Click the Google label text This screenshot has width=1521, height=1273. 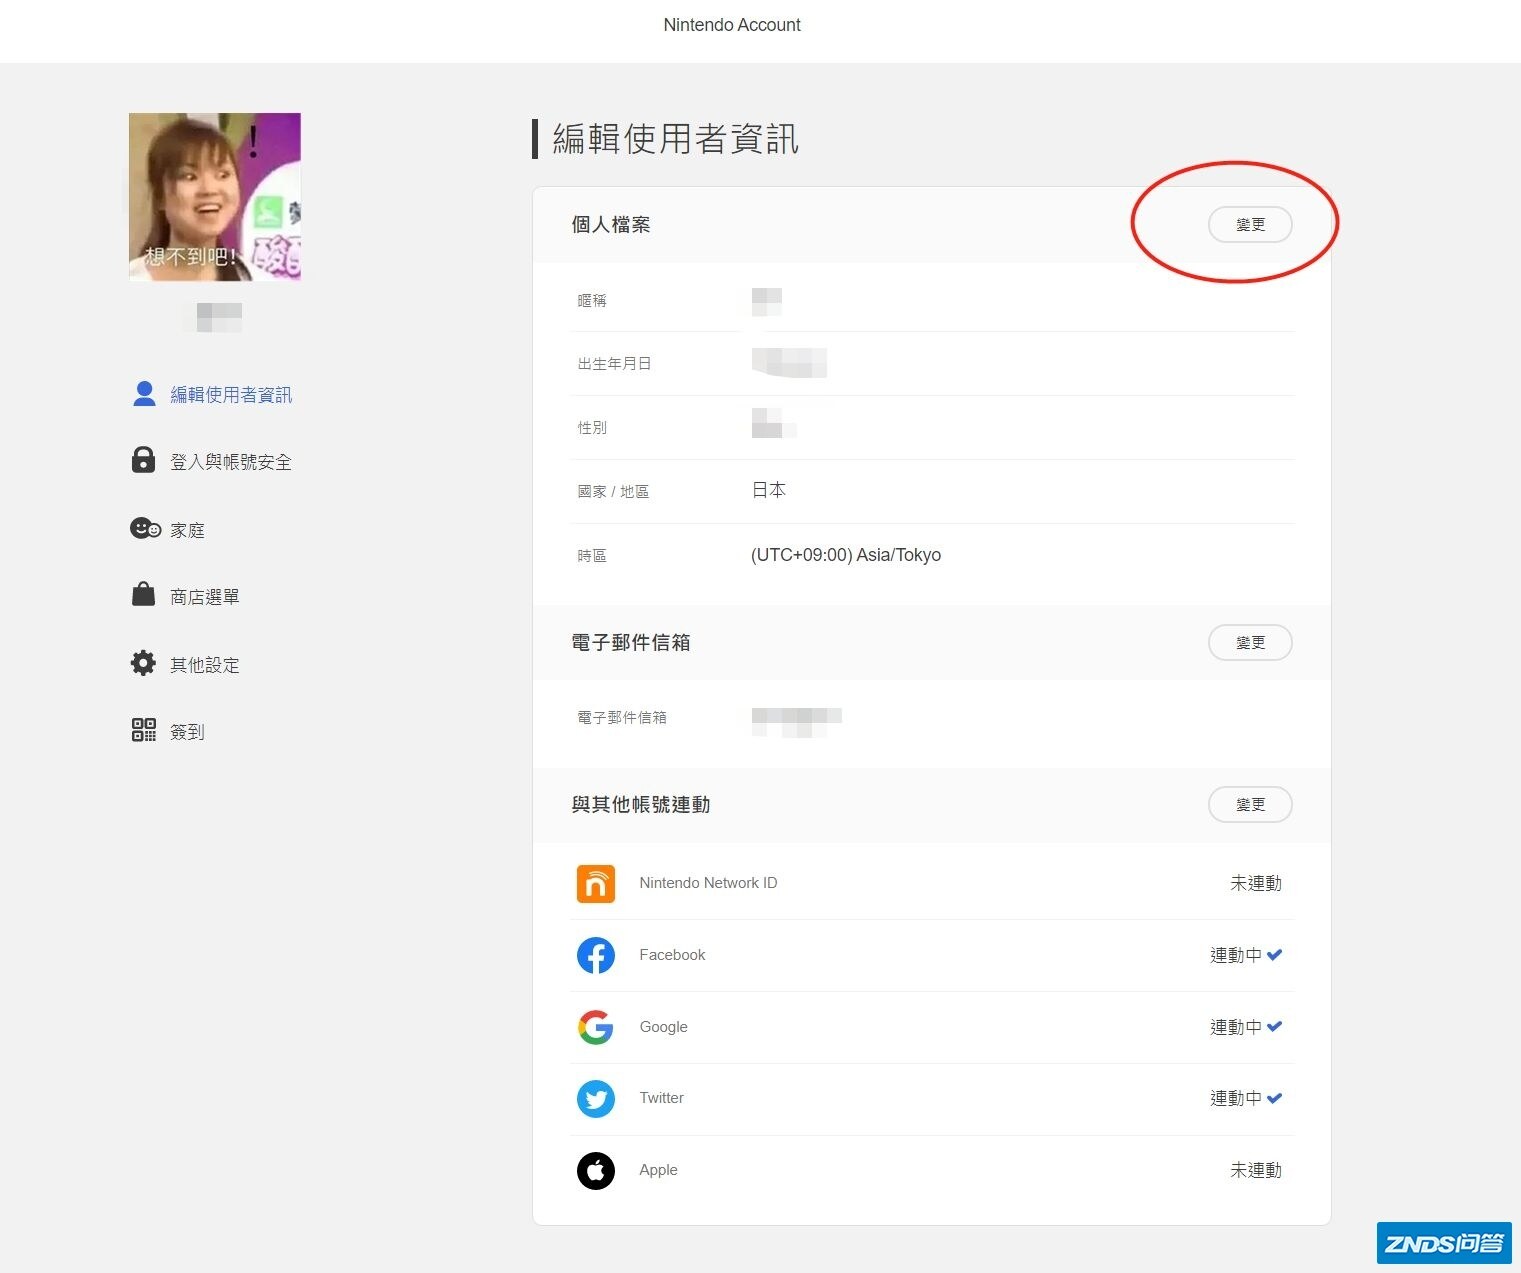point(663,1027)
